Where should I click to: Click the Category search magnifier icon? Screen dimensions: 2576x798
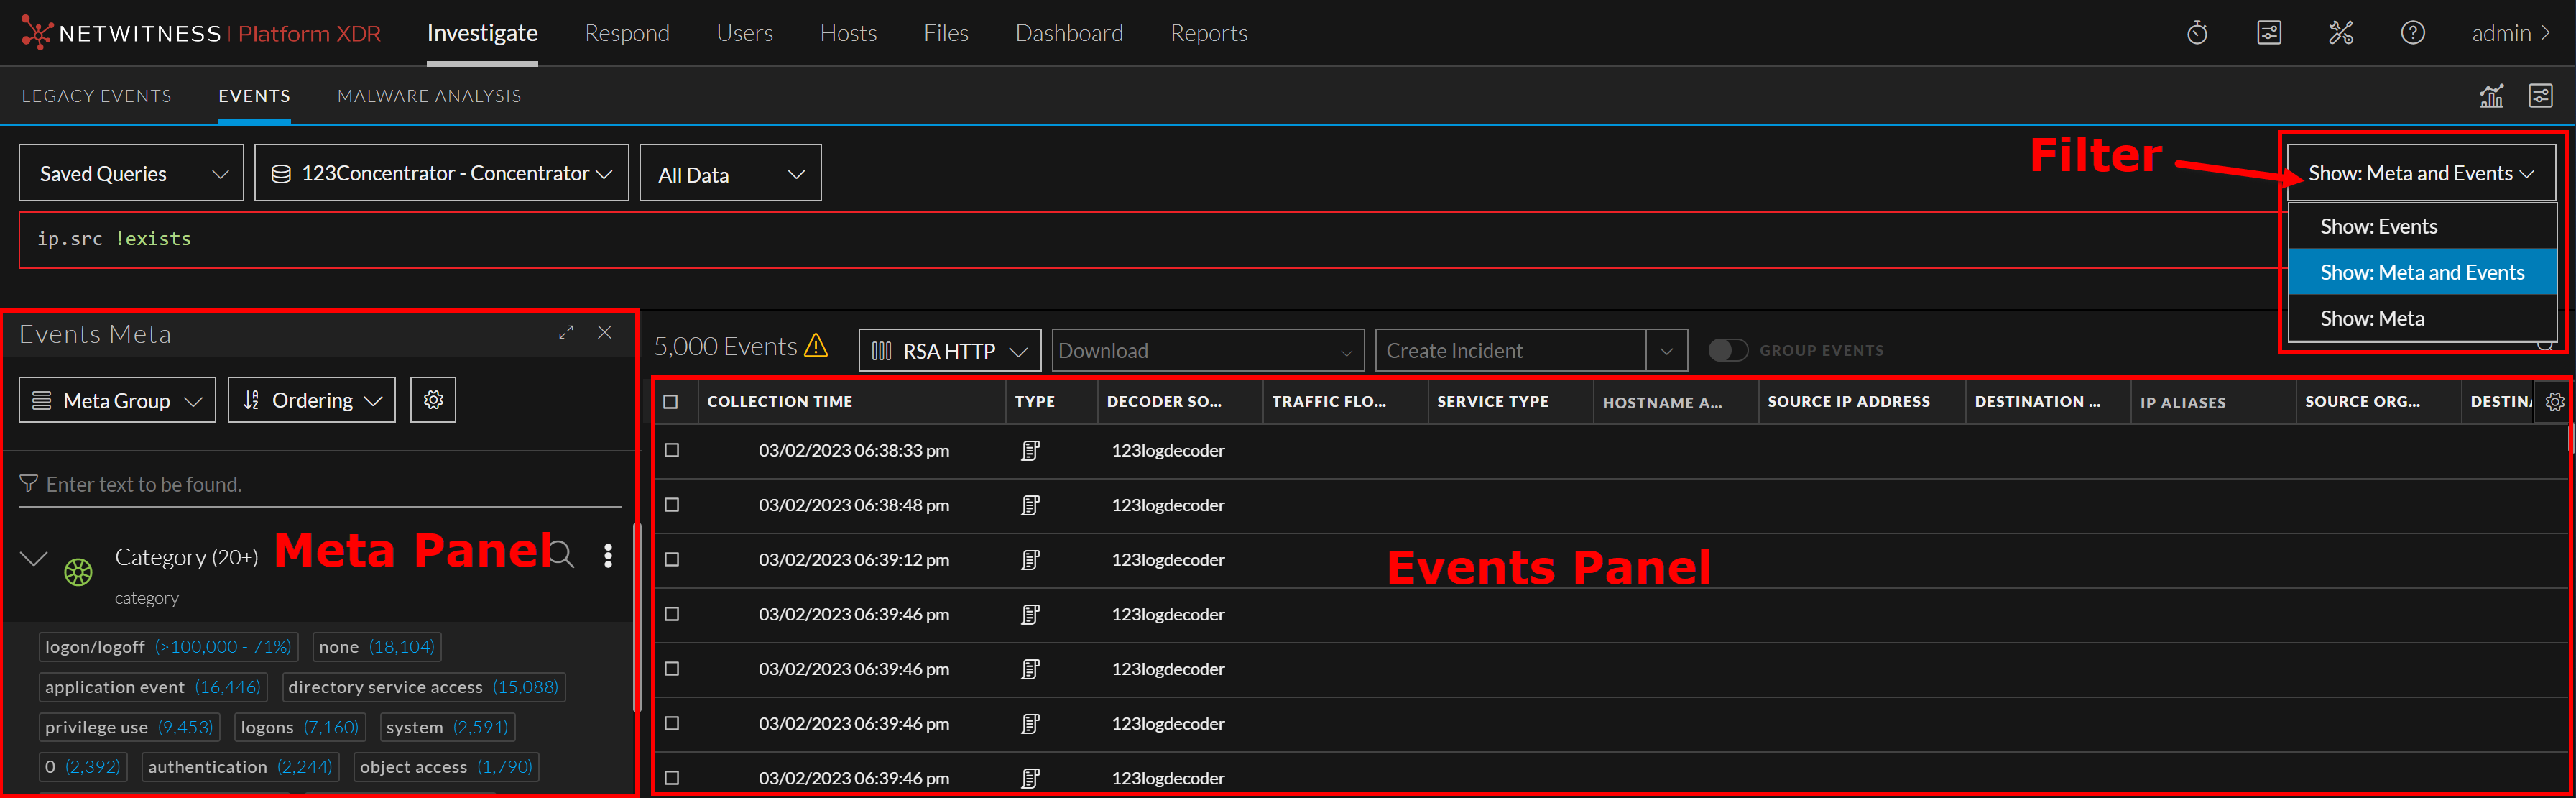tap(562, 555)
